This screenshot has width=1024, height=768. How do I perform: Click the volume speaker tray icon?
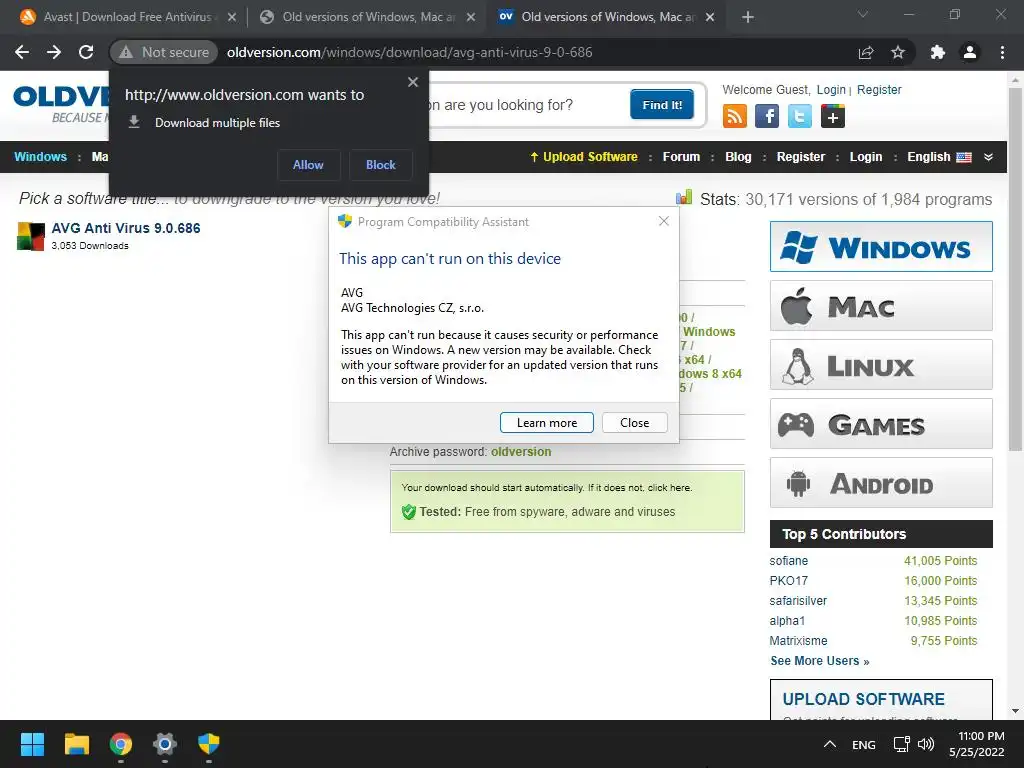click(x=925, y=744)
